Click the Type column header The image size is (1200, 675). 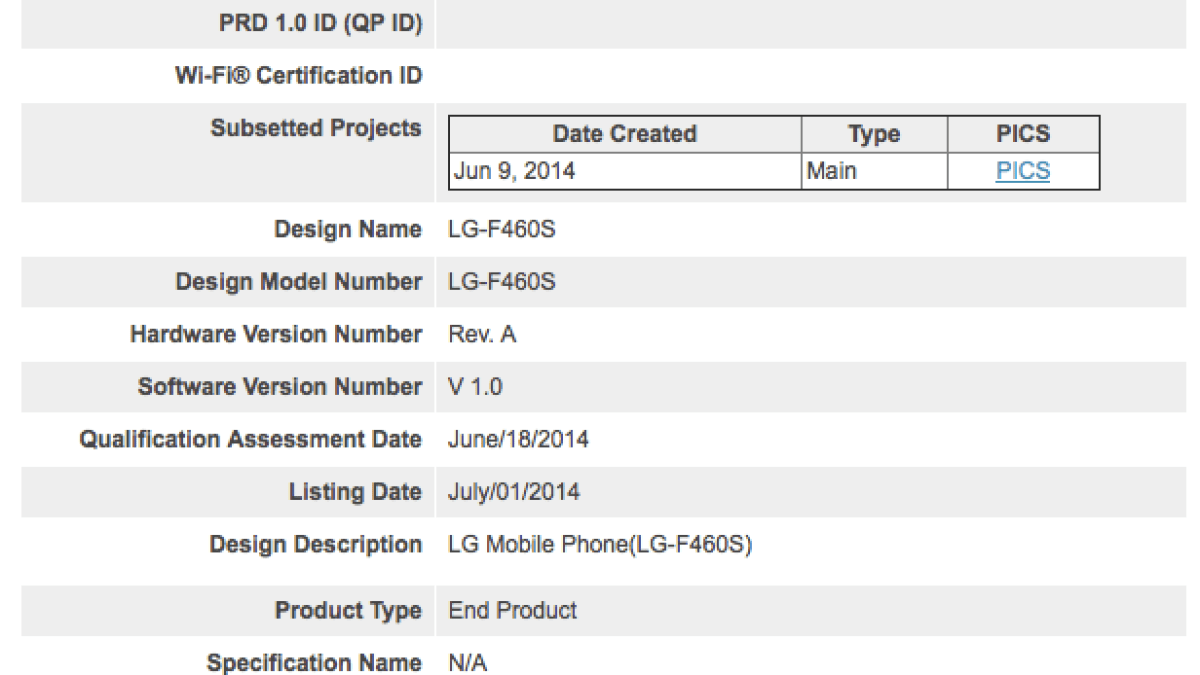point(873,134)
